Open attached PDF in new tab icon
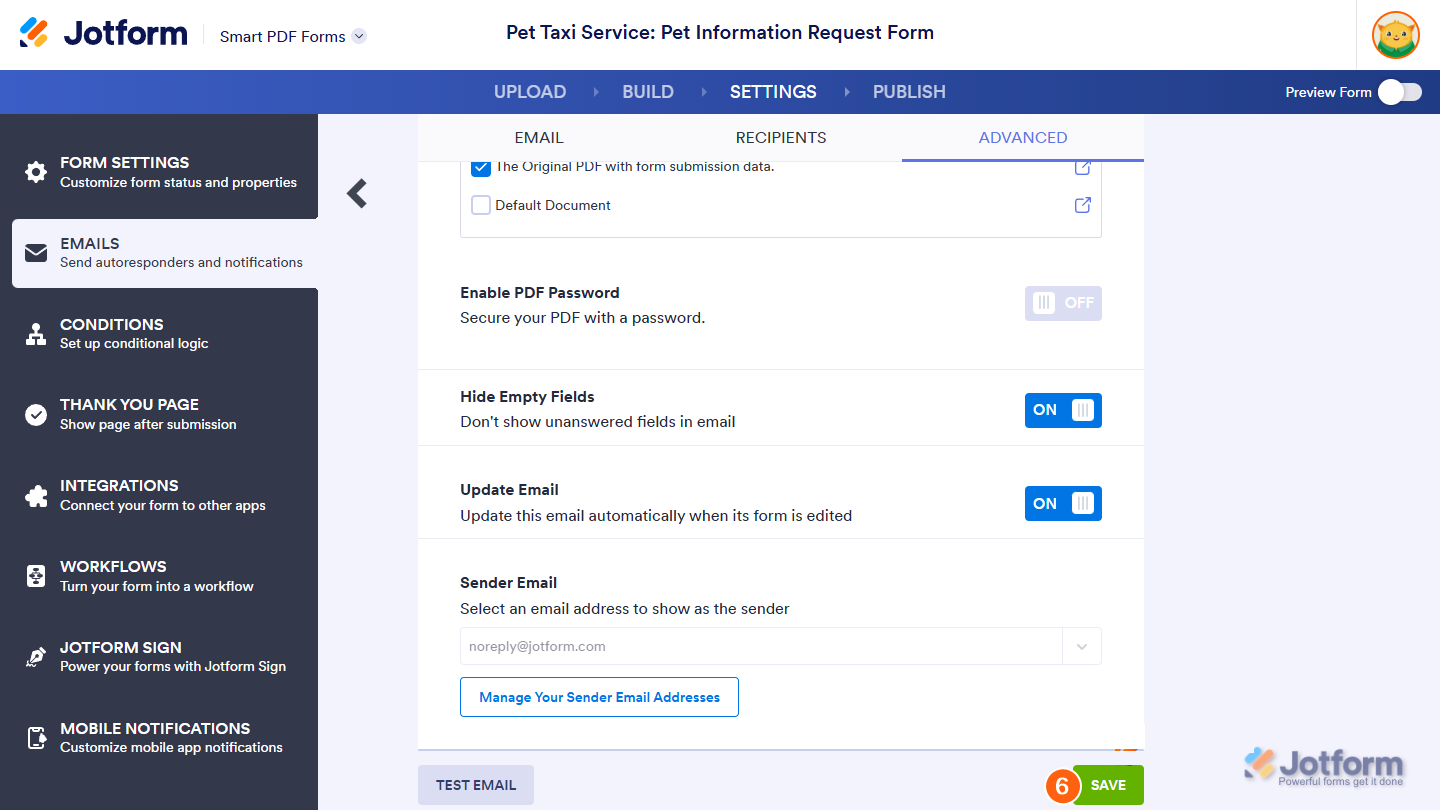Viewport: 1440px width, 810px height. click(x=1082, y=167)
